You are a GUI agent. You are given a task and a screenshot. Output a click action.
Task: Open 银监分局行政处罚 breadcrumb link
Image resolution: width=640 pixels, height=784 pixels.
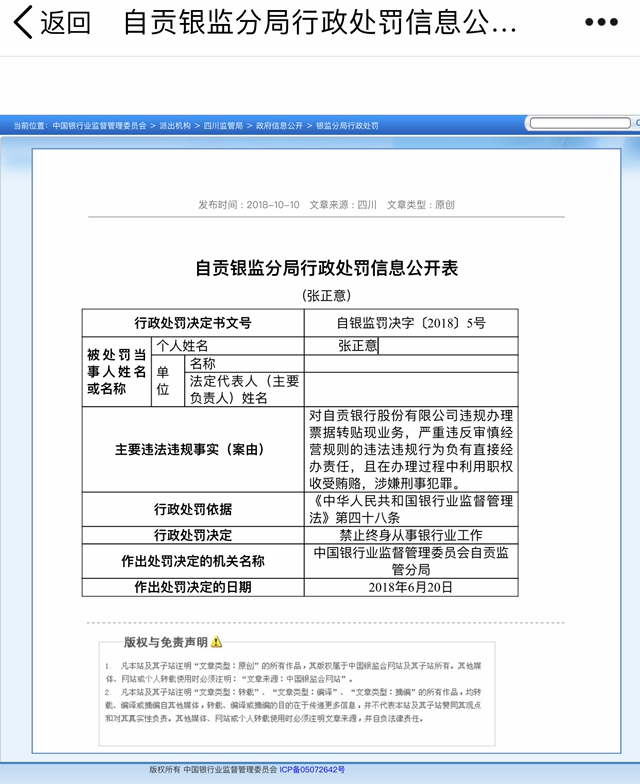(347, 126)
